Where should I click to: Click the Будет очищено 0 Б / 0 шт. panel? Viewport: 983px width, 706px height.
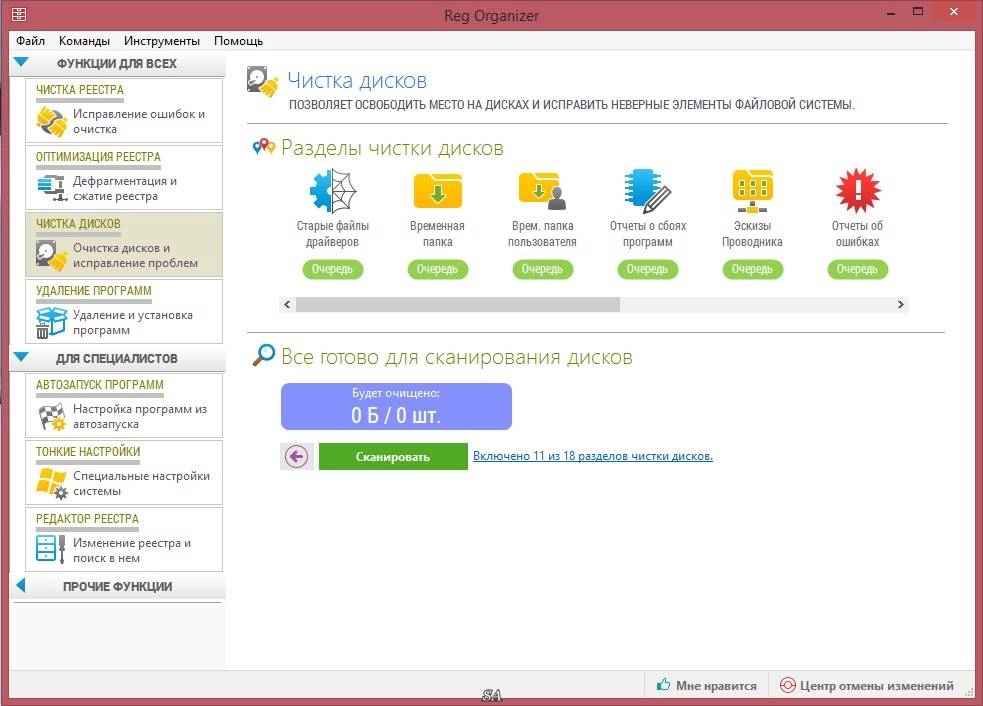[396, 406]
